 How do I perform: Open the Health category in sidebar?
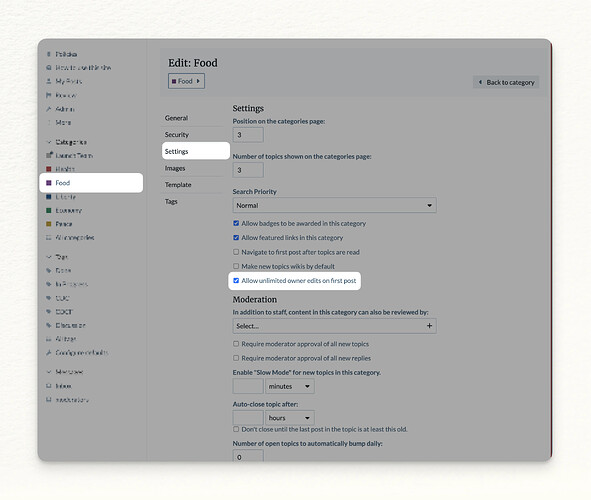click(65, 169)
